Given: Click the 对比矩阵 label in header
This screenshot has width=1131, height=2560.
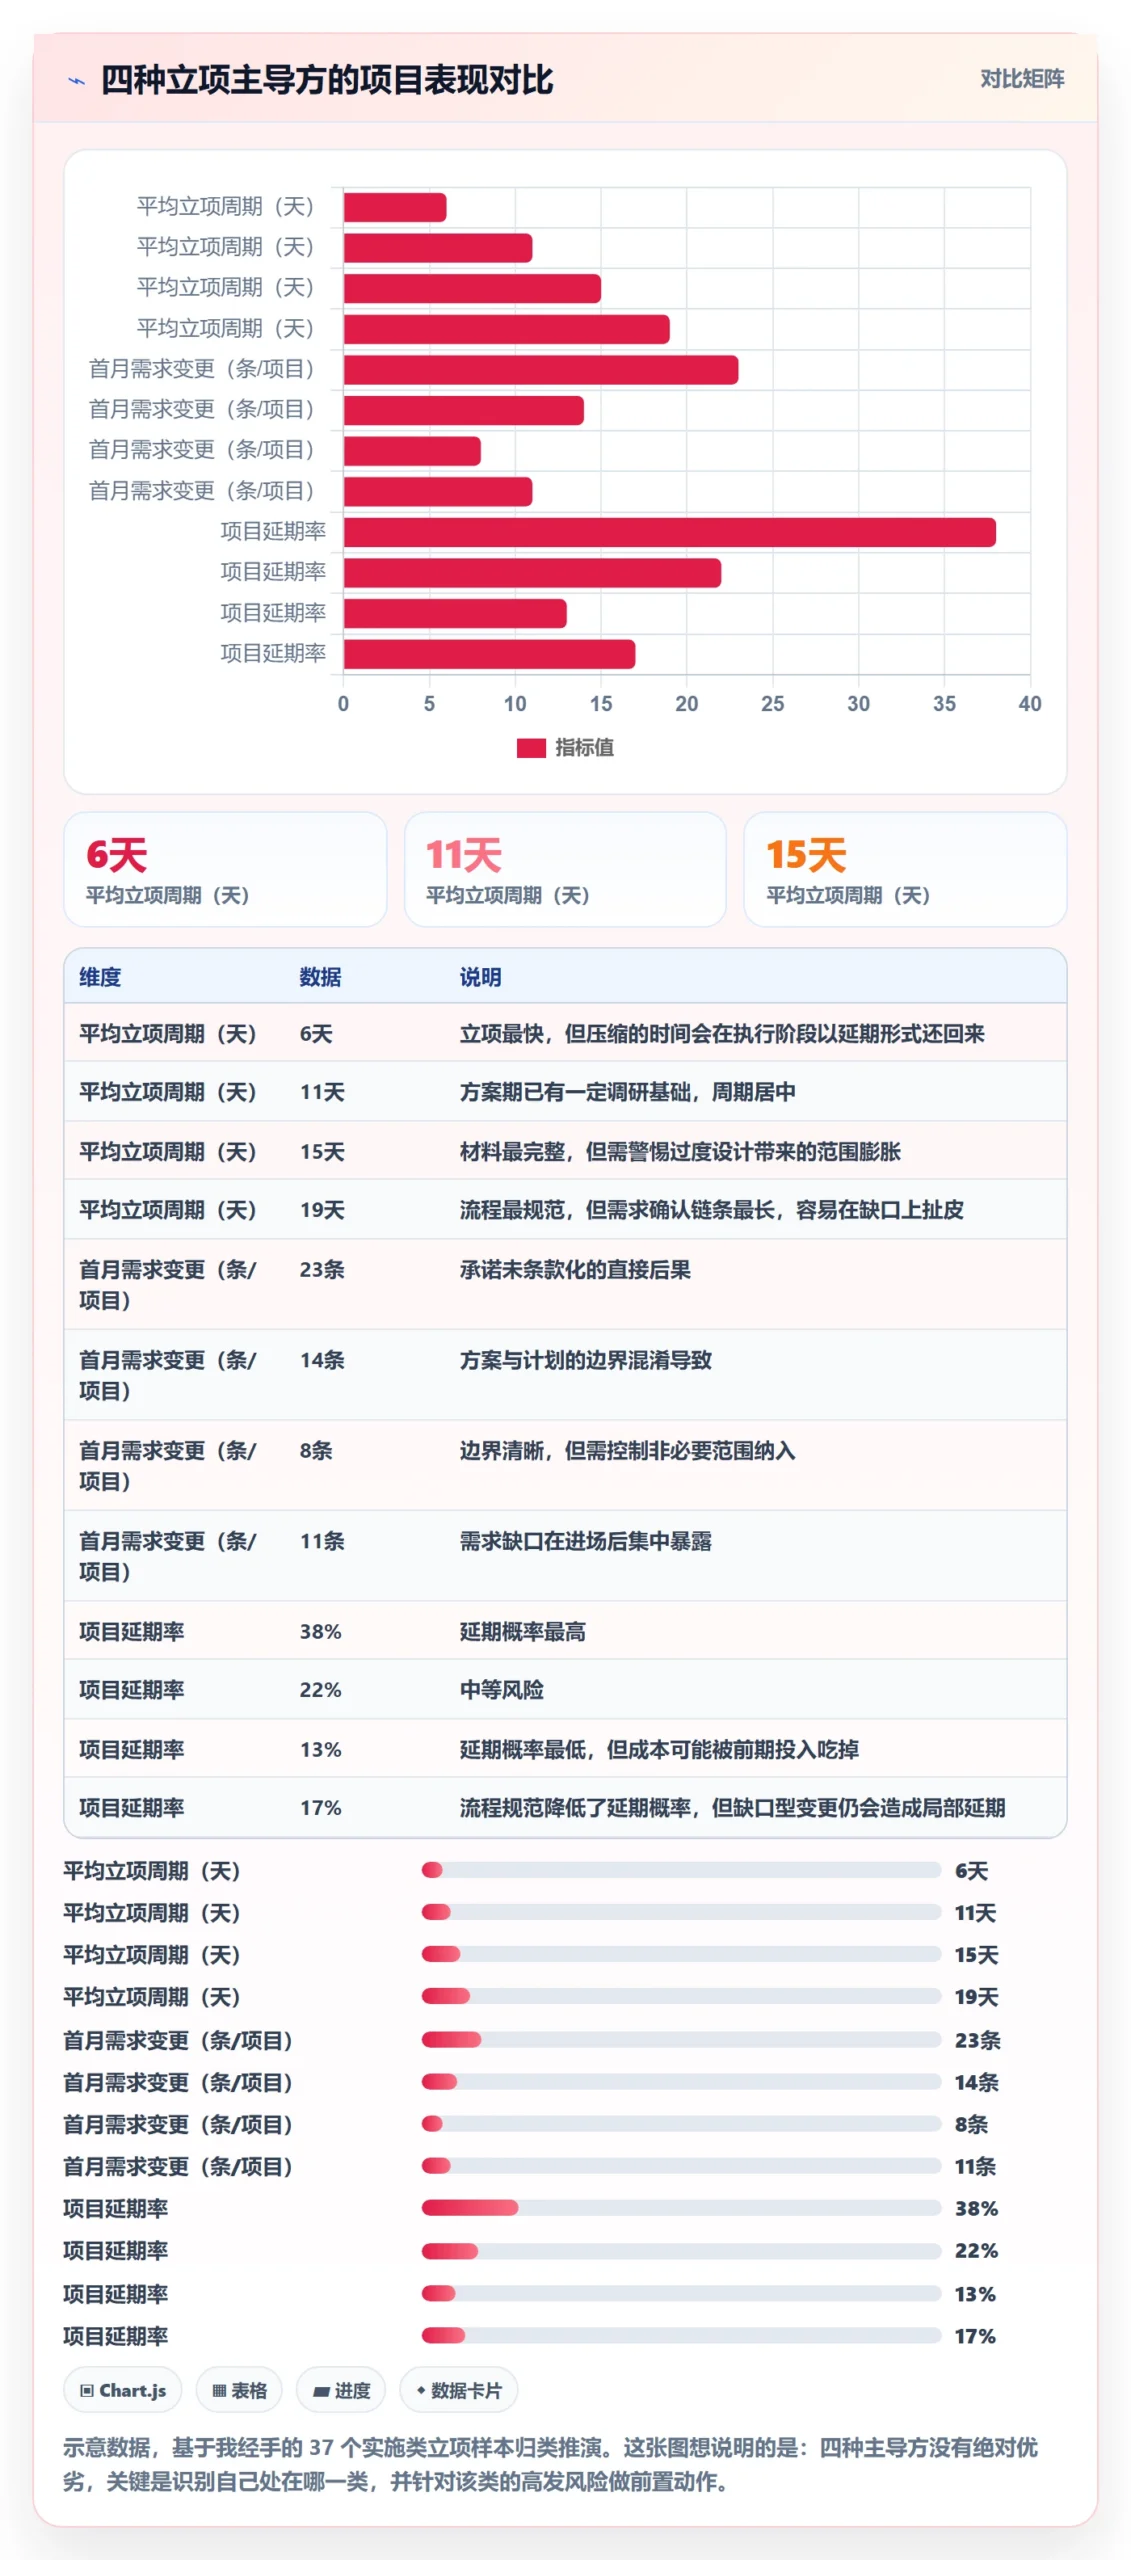Looking at the screenshot, I should (1021, 79).
